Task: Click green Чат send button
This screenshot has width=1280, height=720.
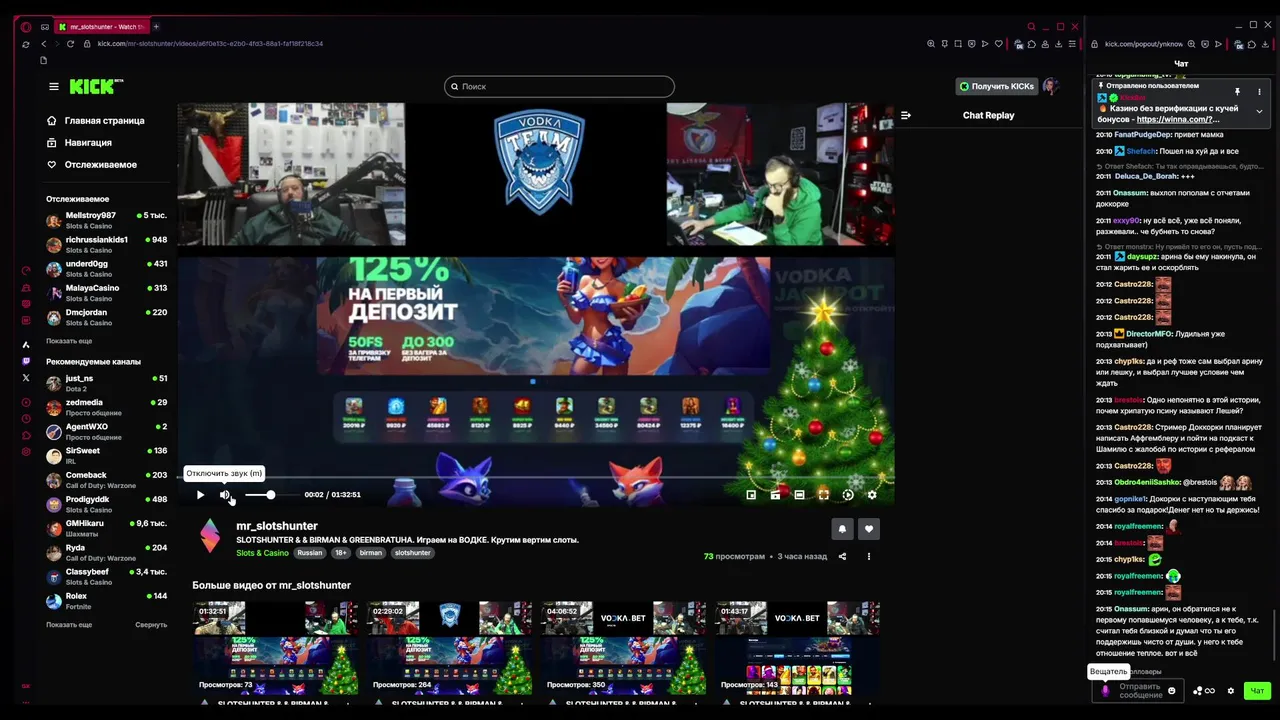Action: [x=1257, y=691]
